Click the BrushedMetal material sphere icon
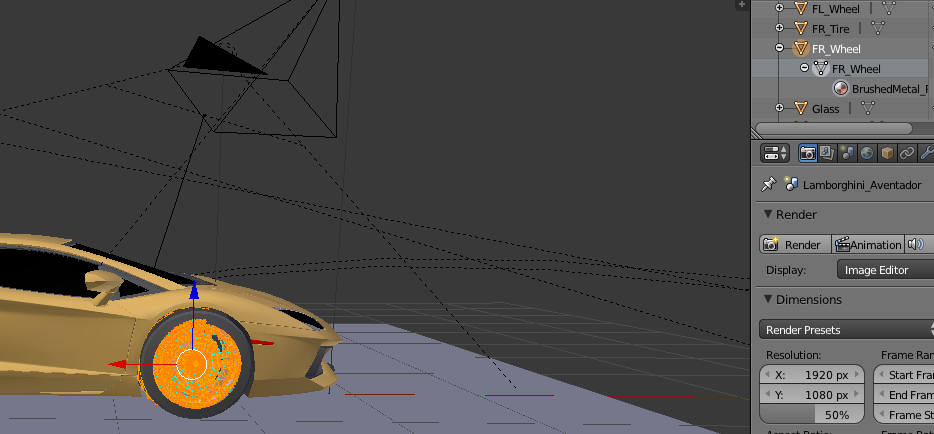The height and width of the screenshot is (434, 934). click(840, 88)
